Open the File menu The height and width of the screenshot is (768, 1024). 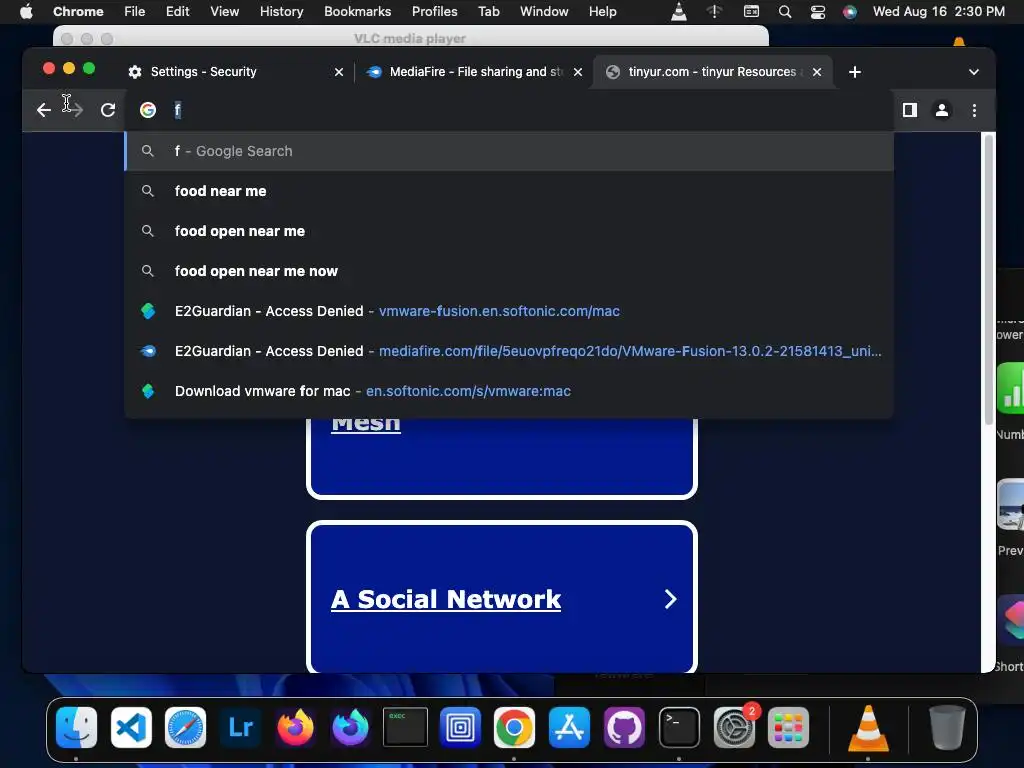click(135, 11)
